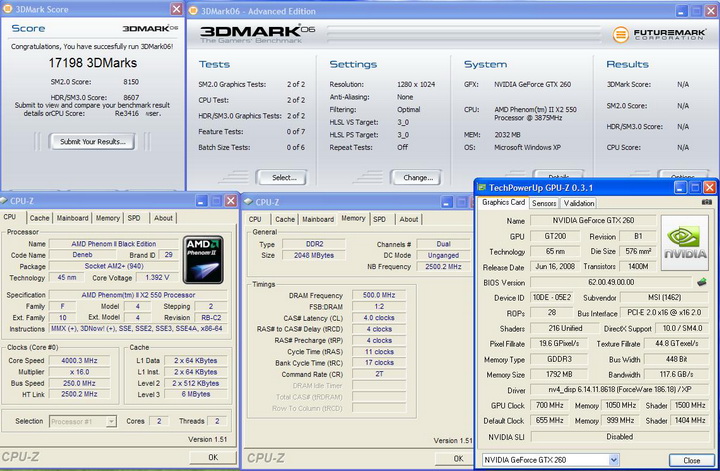Screen dimensions: 720x471
Task: Click the Resolution value 1280 x 1024
Action: pos(416,84)
